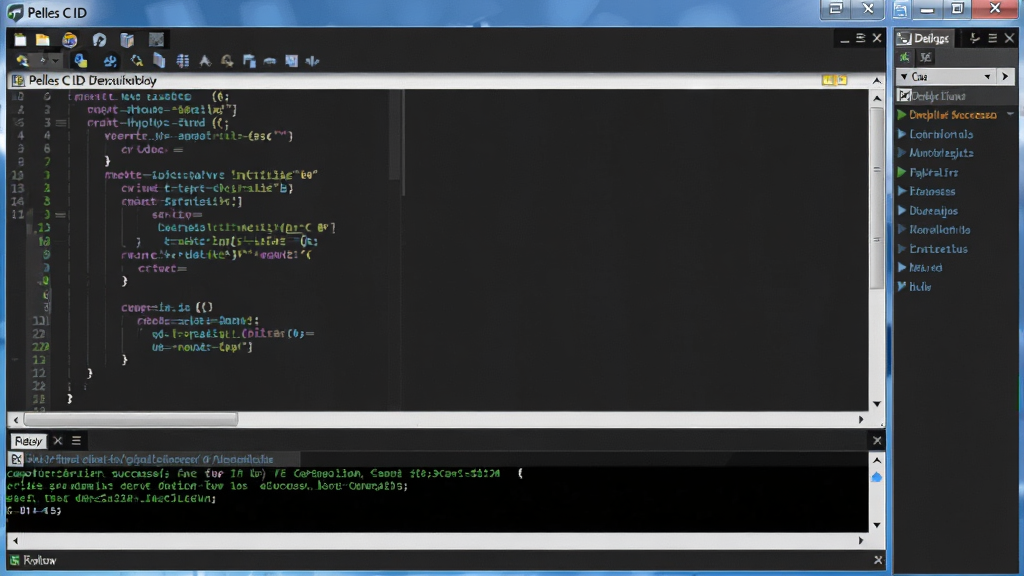Click the magnifier toolbar icon
This screenshot has height=576, width=1024.
pyautogui.click(x=136, y=61)
